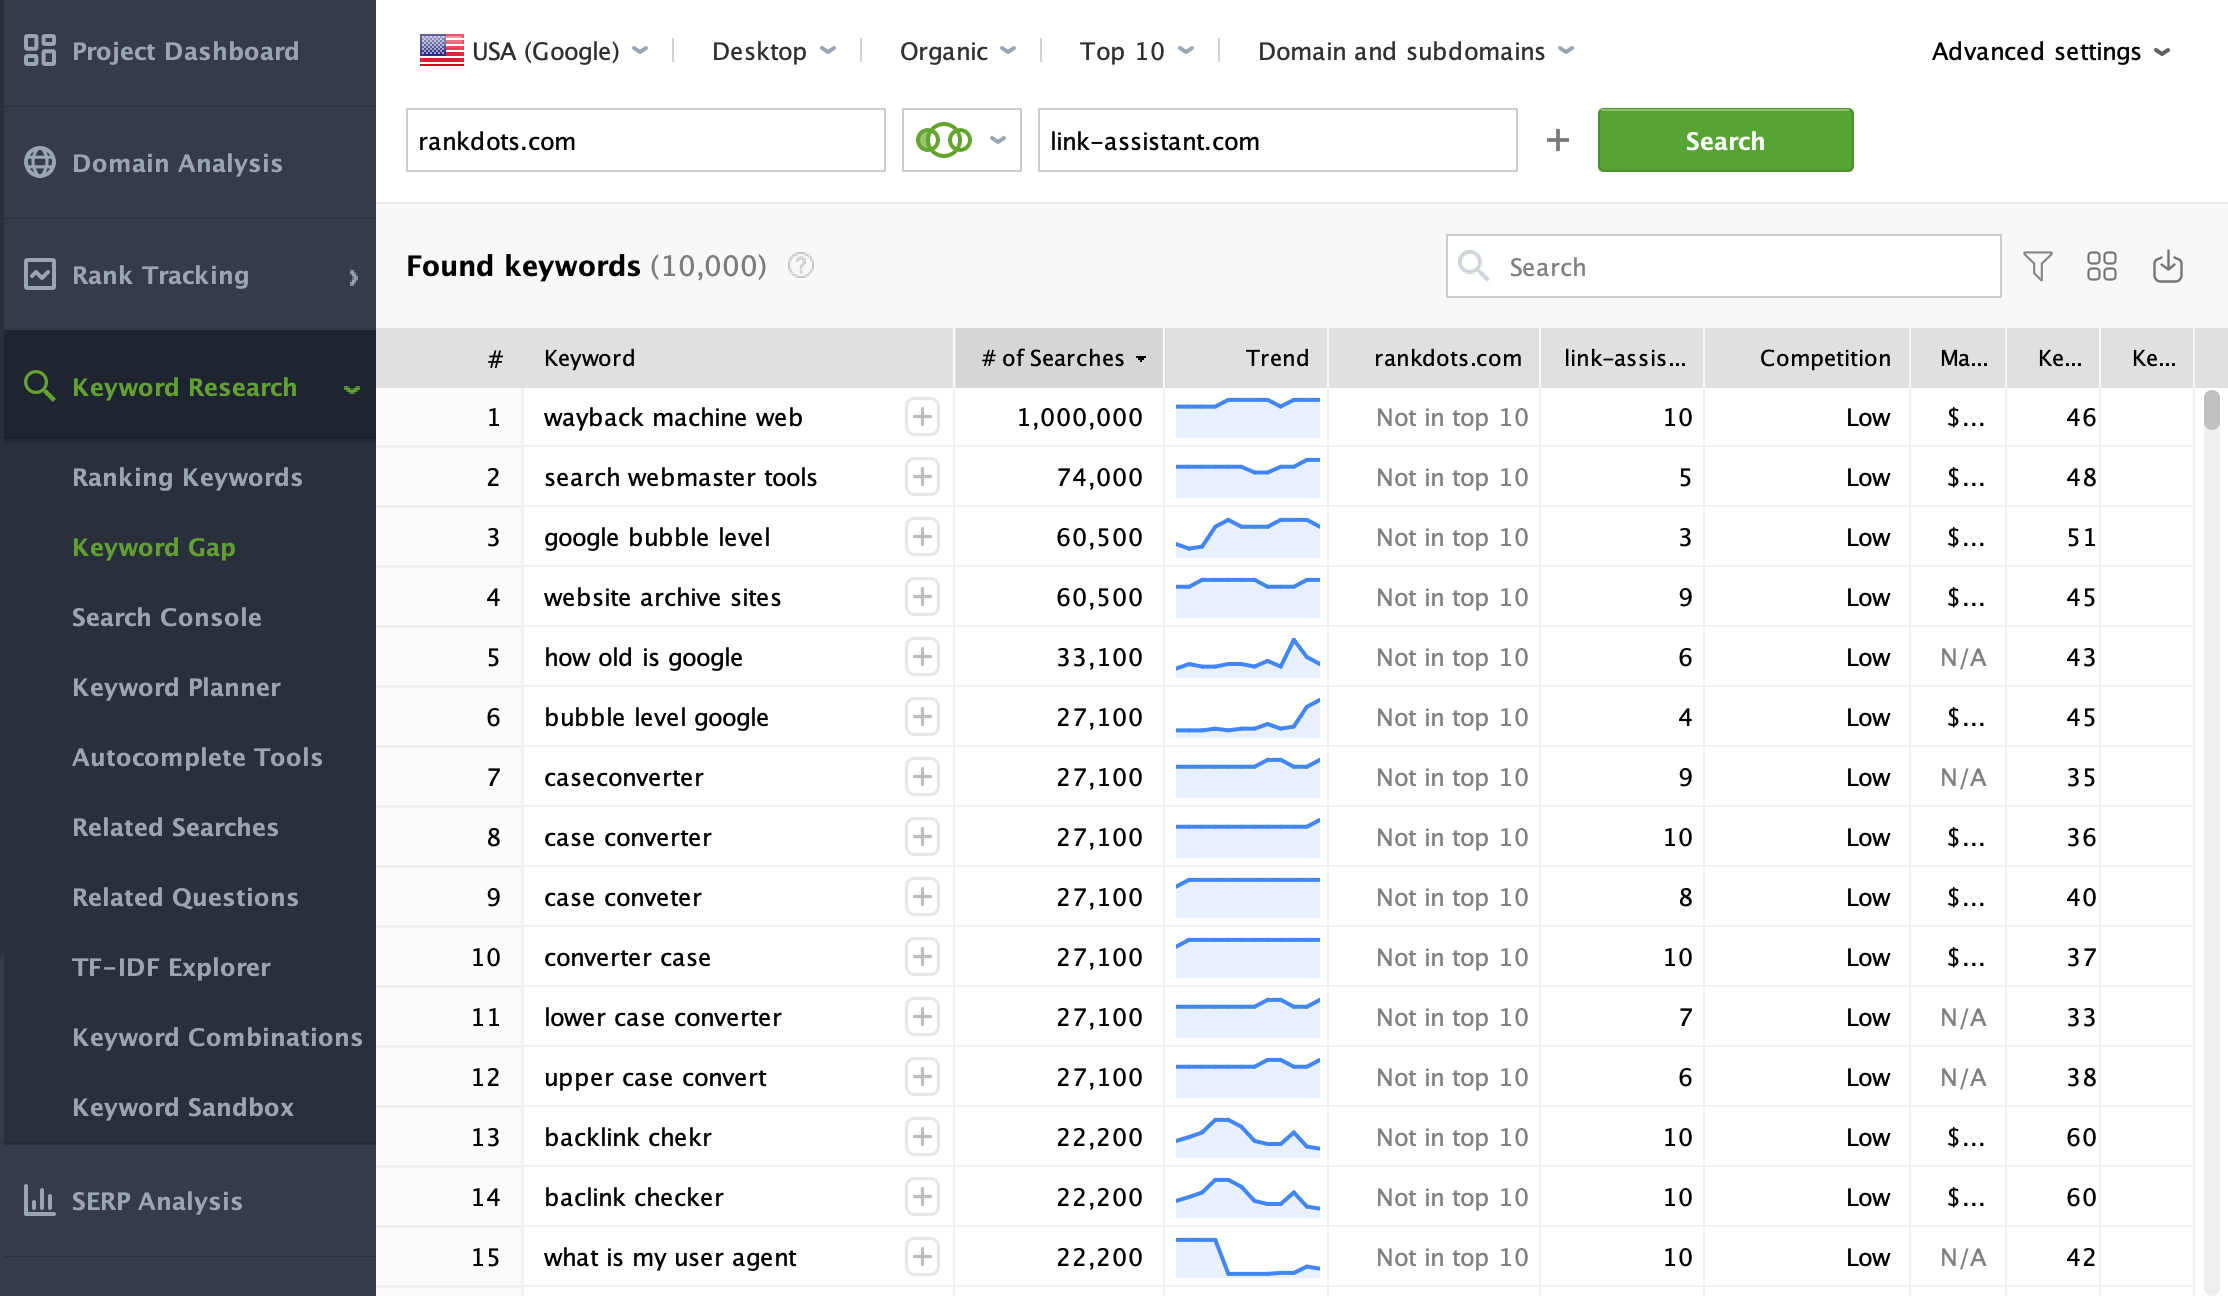Click the found keywords search field
This screenshot has height=1296, width=2228.
pos(1723,266)
